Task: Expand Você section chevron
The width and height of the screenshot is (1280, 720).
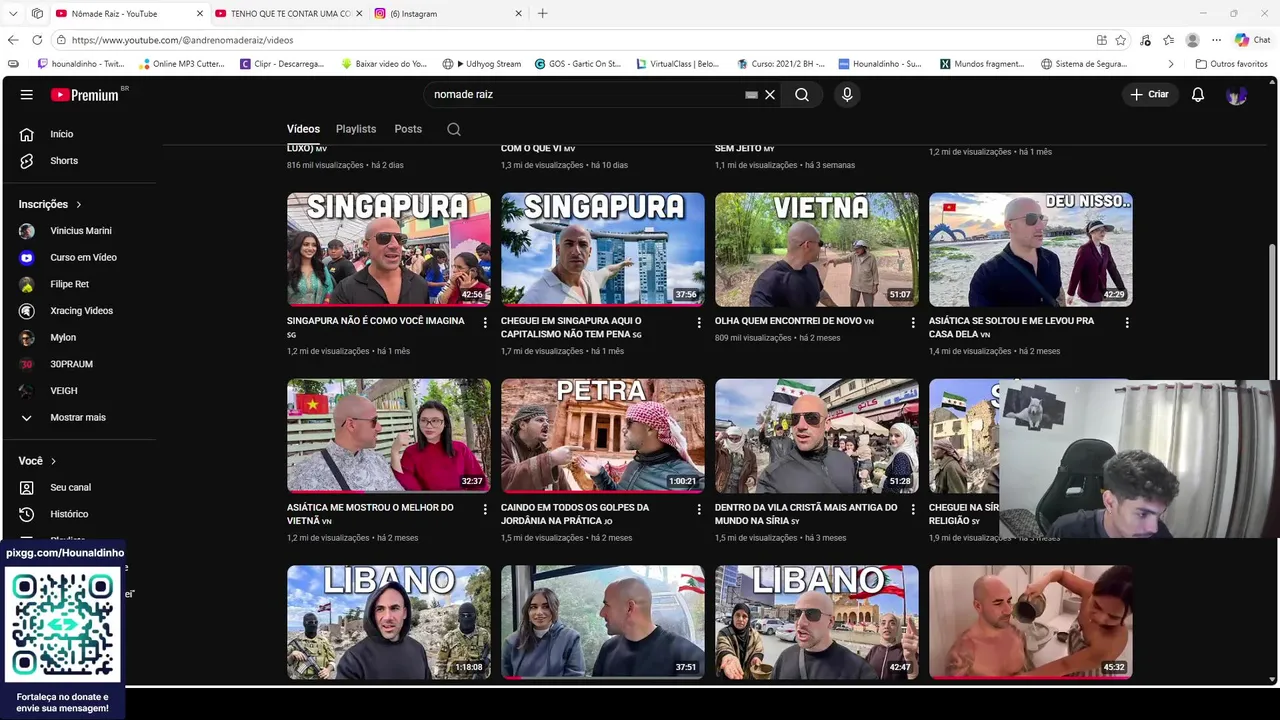Action: click(x=54, y=461)
